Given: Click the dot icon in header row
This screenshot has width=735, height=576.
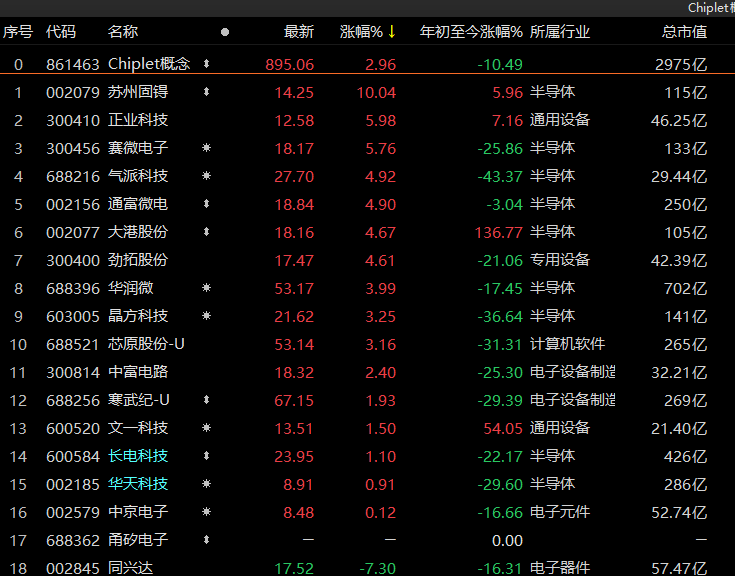Looking at the screenshot, I should pos(225,32).
